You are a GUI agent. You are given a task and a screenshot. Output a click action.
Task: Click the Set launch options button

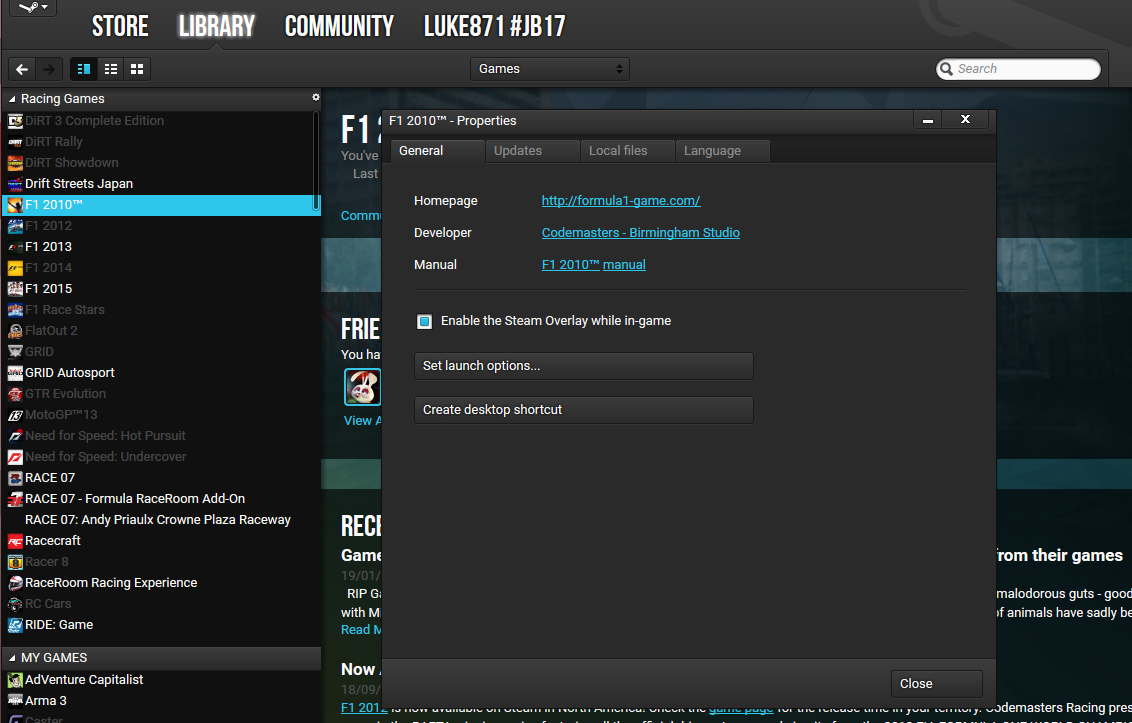[x=583, y=366]
